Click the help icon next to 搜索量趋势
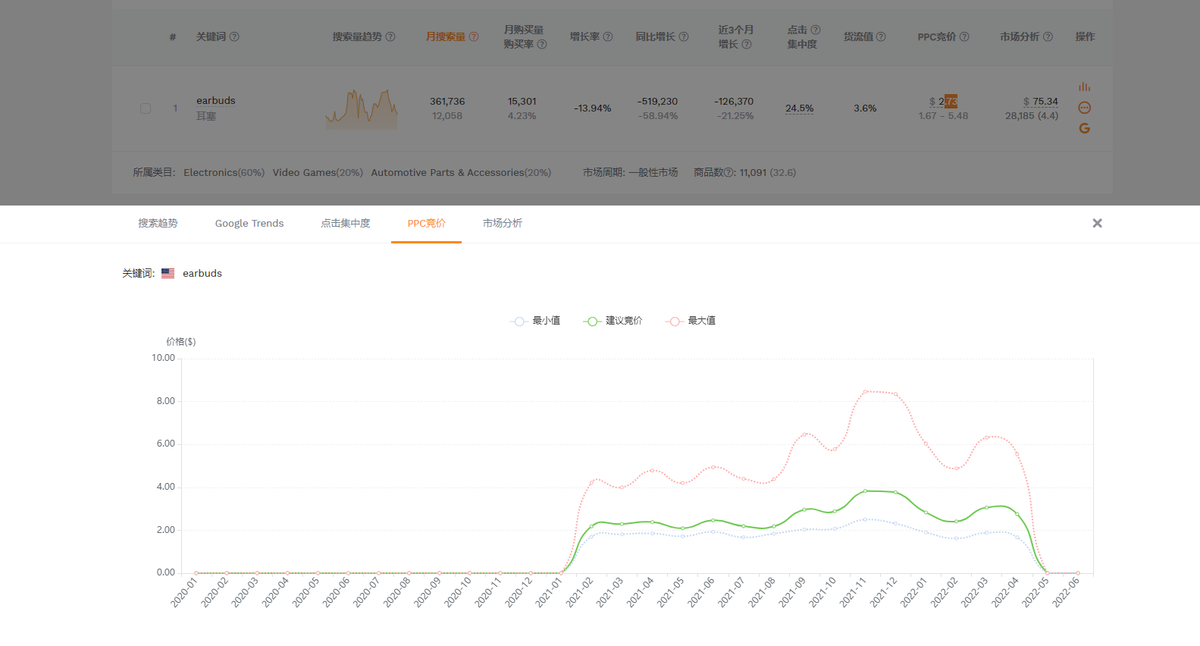Viewport: 1200px width, 646px height. (390, 37)
